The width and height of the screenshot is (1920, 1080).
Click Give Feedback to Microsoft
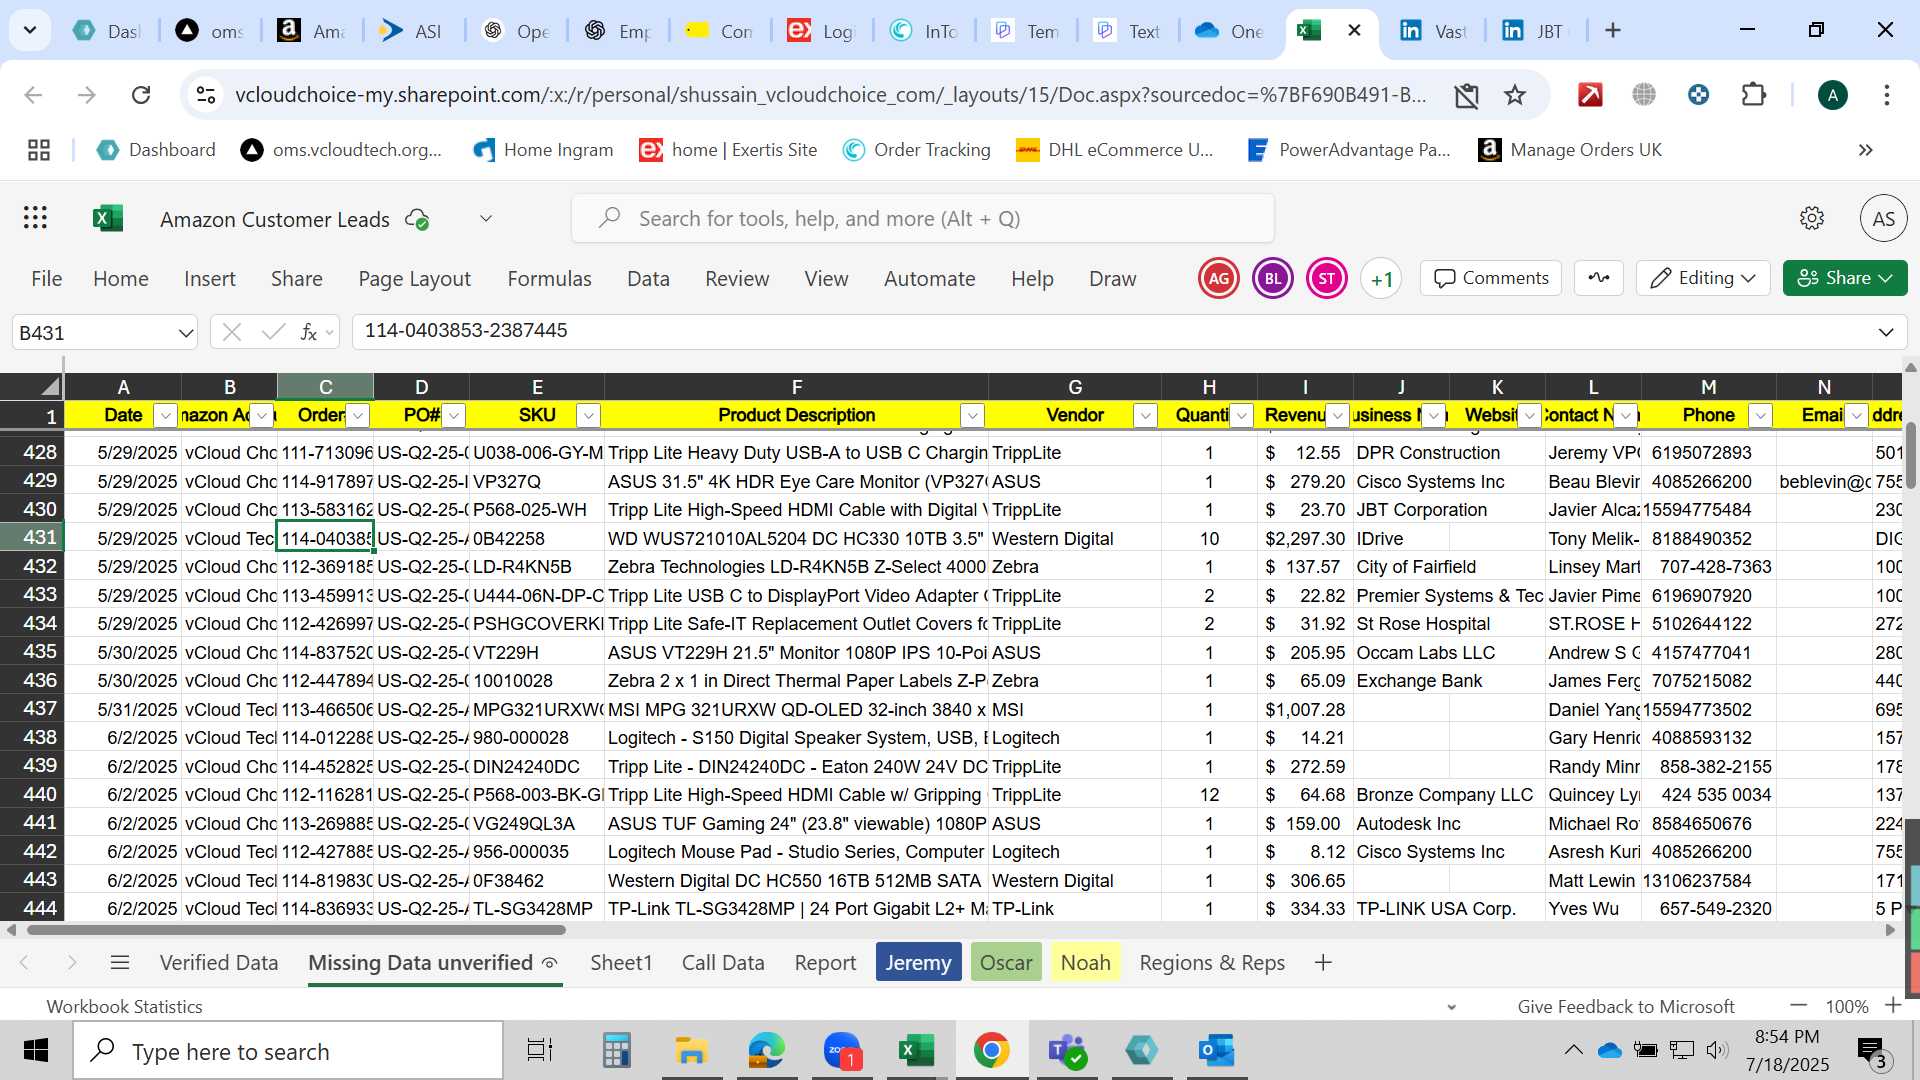[x=1626, y=1006]
